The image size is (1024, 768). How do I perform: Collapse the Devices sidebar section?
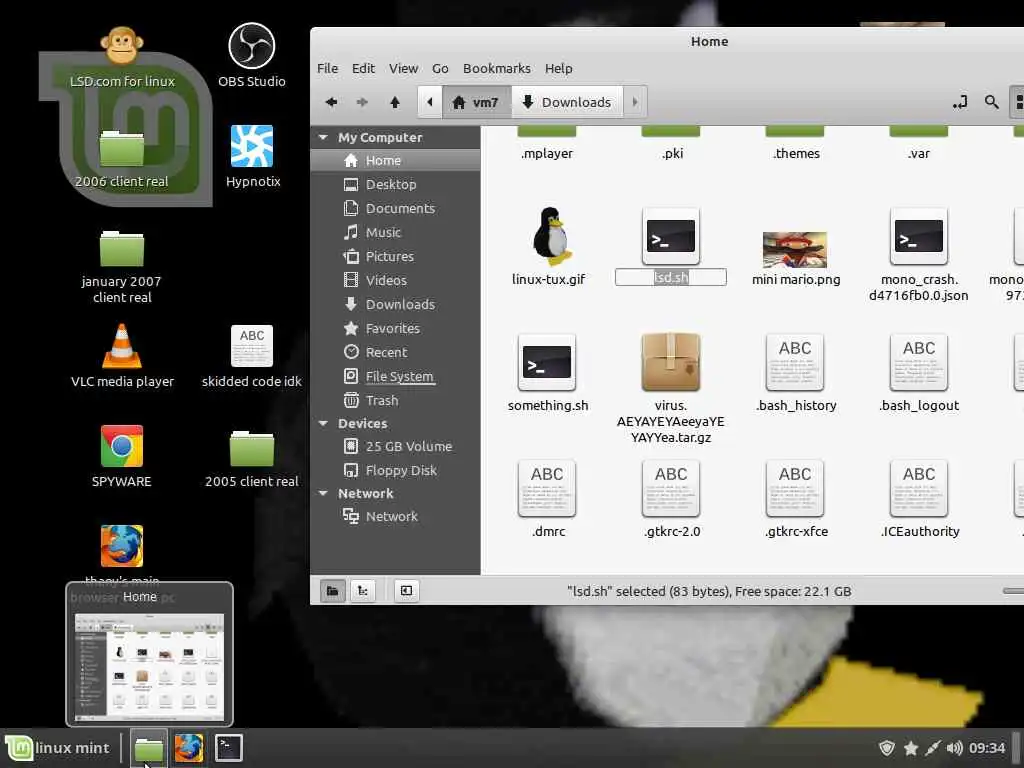pyautogui.click(x=323, y=424)
